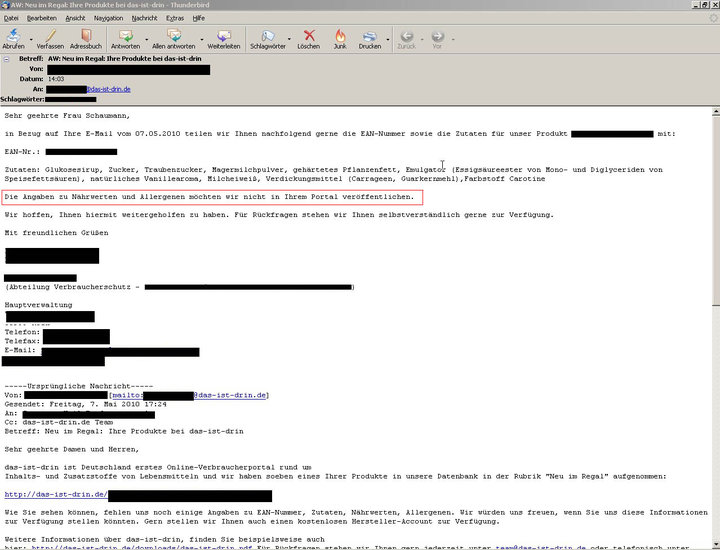Click the 'Hauptverwaltung' line in signature

pyautogui.click(x=39, y=305)
